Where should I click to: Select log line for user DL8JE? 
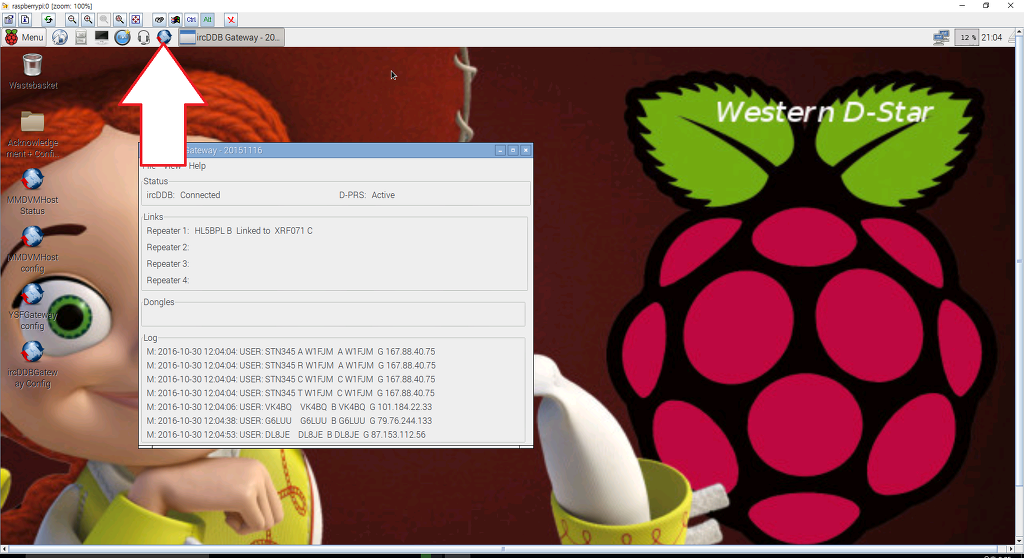pyautogui.click(x=286, y=434)
